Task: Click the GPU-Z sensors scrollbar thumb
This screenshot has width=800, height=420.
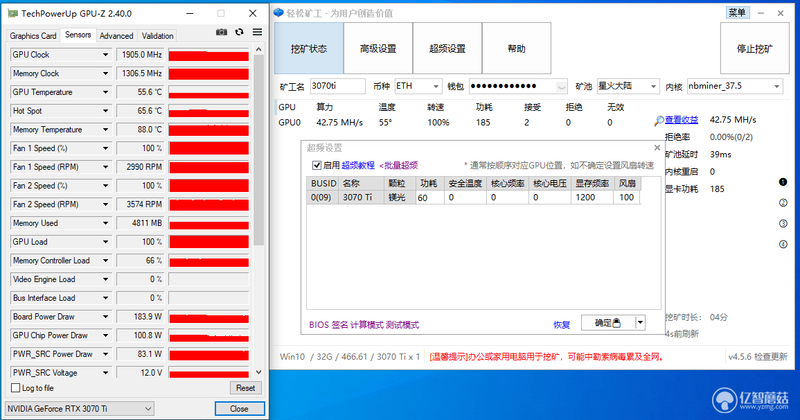Action: point(259,150)
